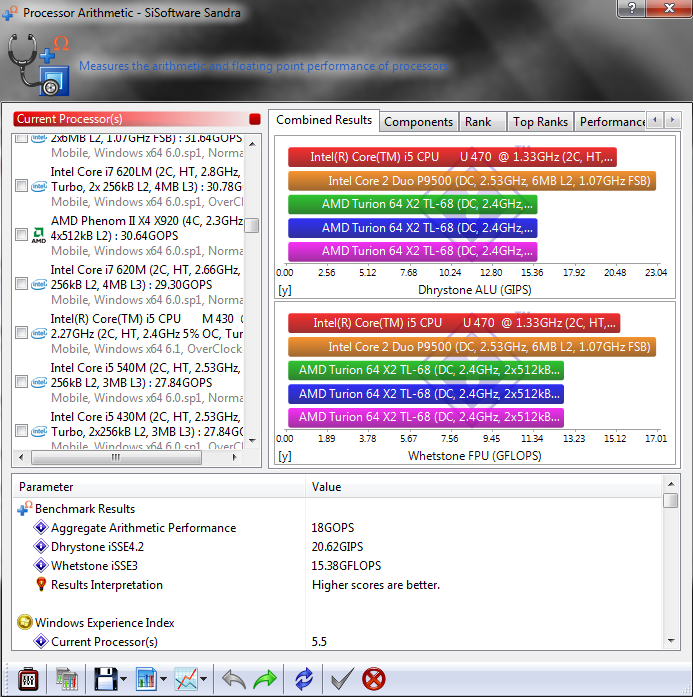Click the line graph icon
The height and width of the screenshot is (697, 693).
[186, 679]
